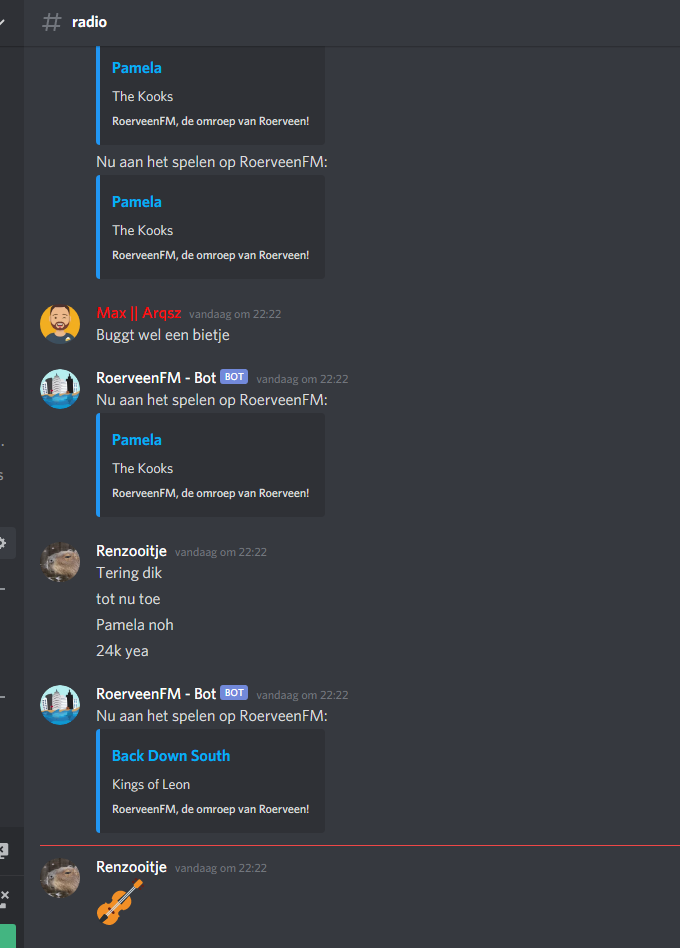Click the violin emoji in Renzooitje's message
Screen dimensions: 680x948
(120, 902)
